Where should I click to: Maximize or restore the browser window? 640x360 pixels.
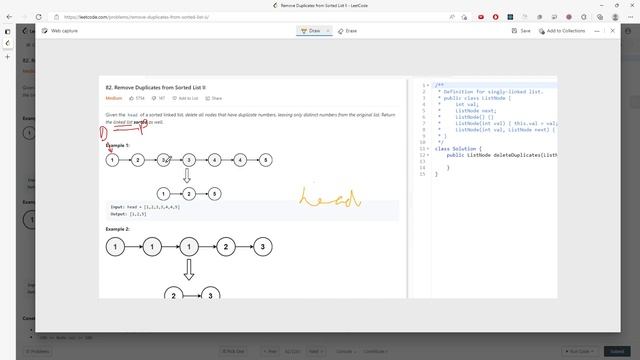click(617, 5)
